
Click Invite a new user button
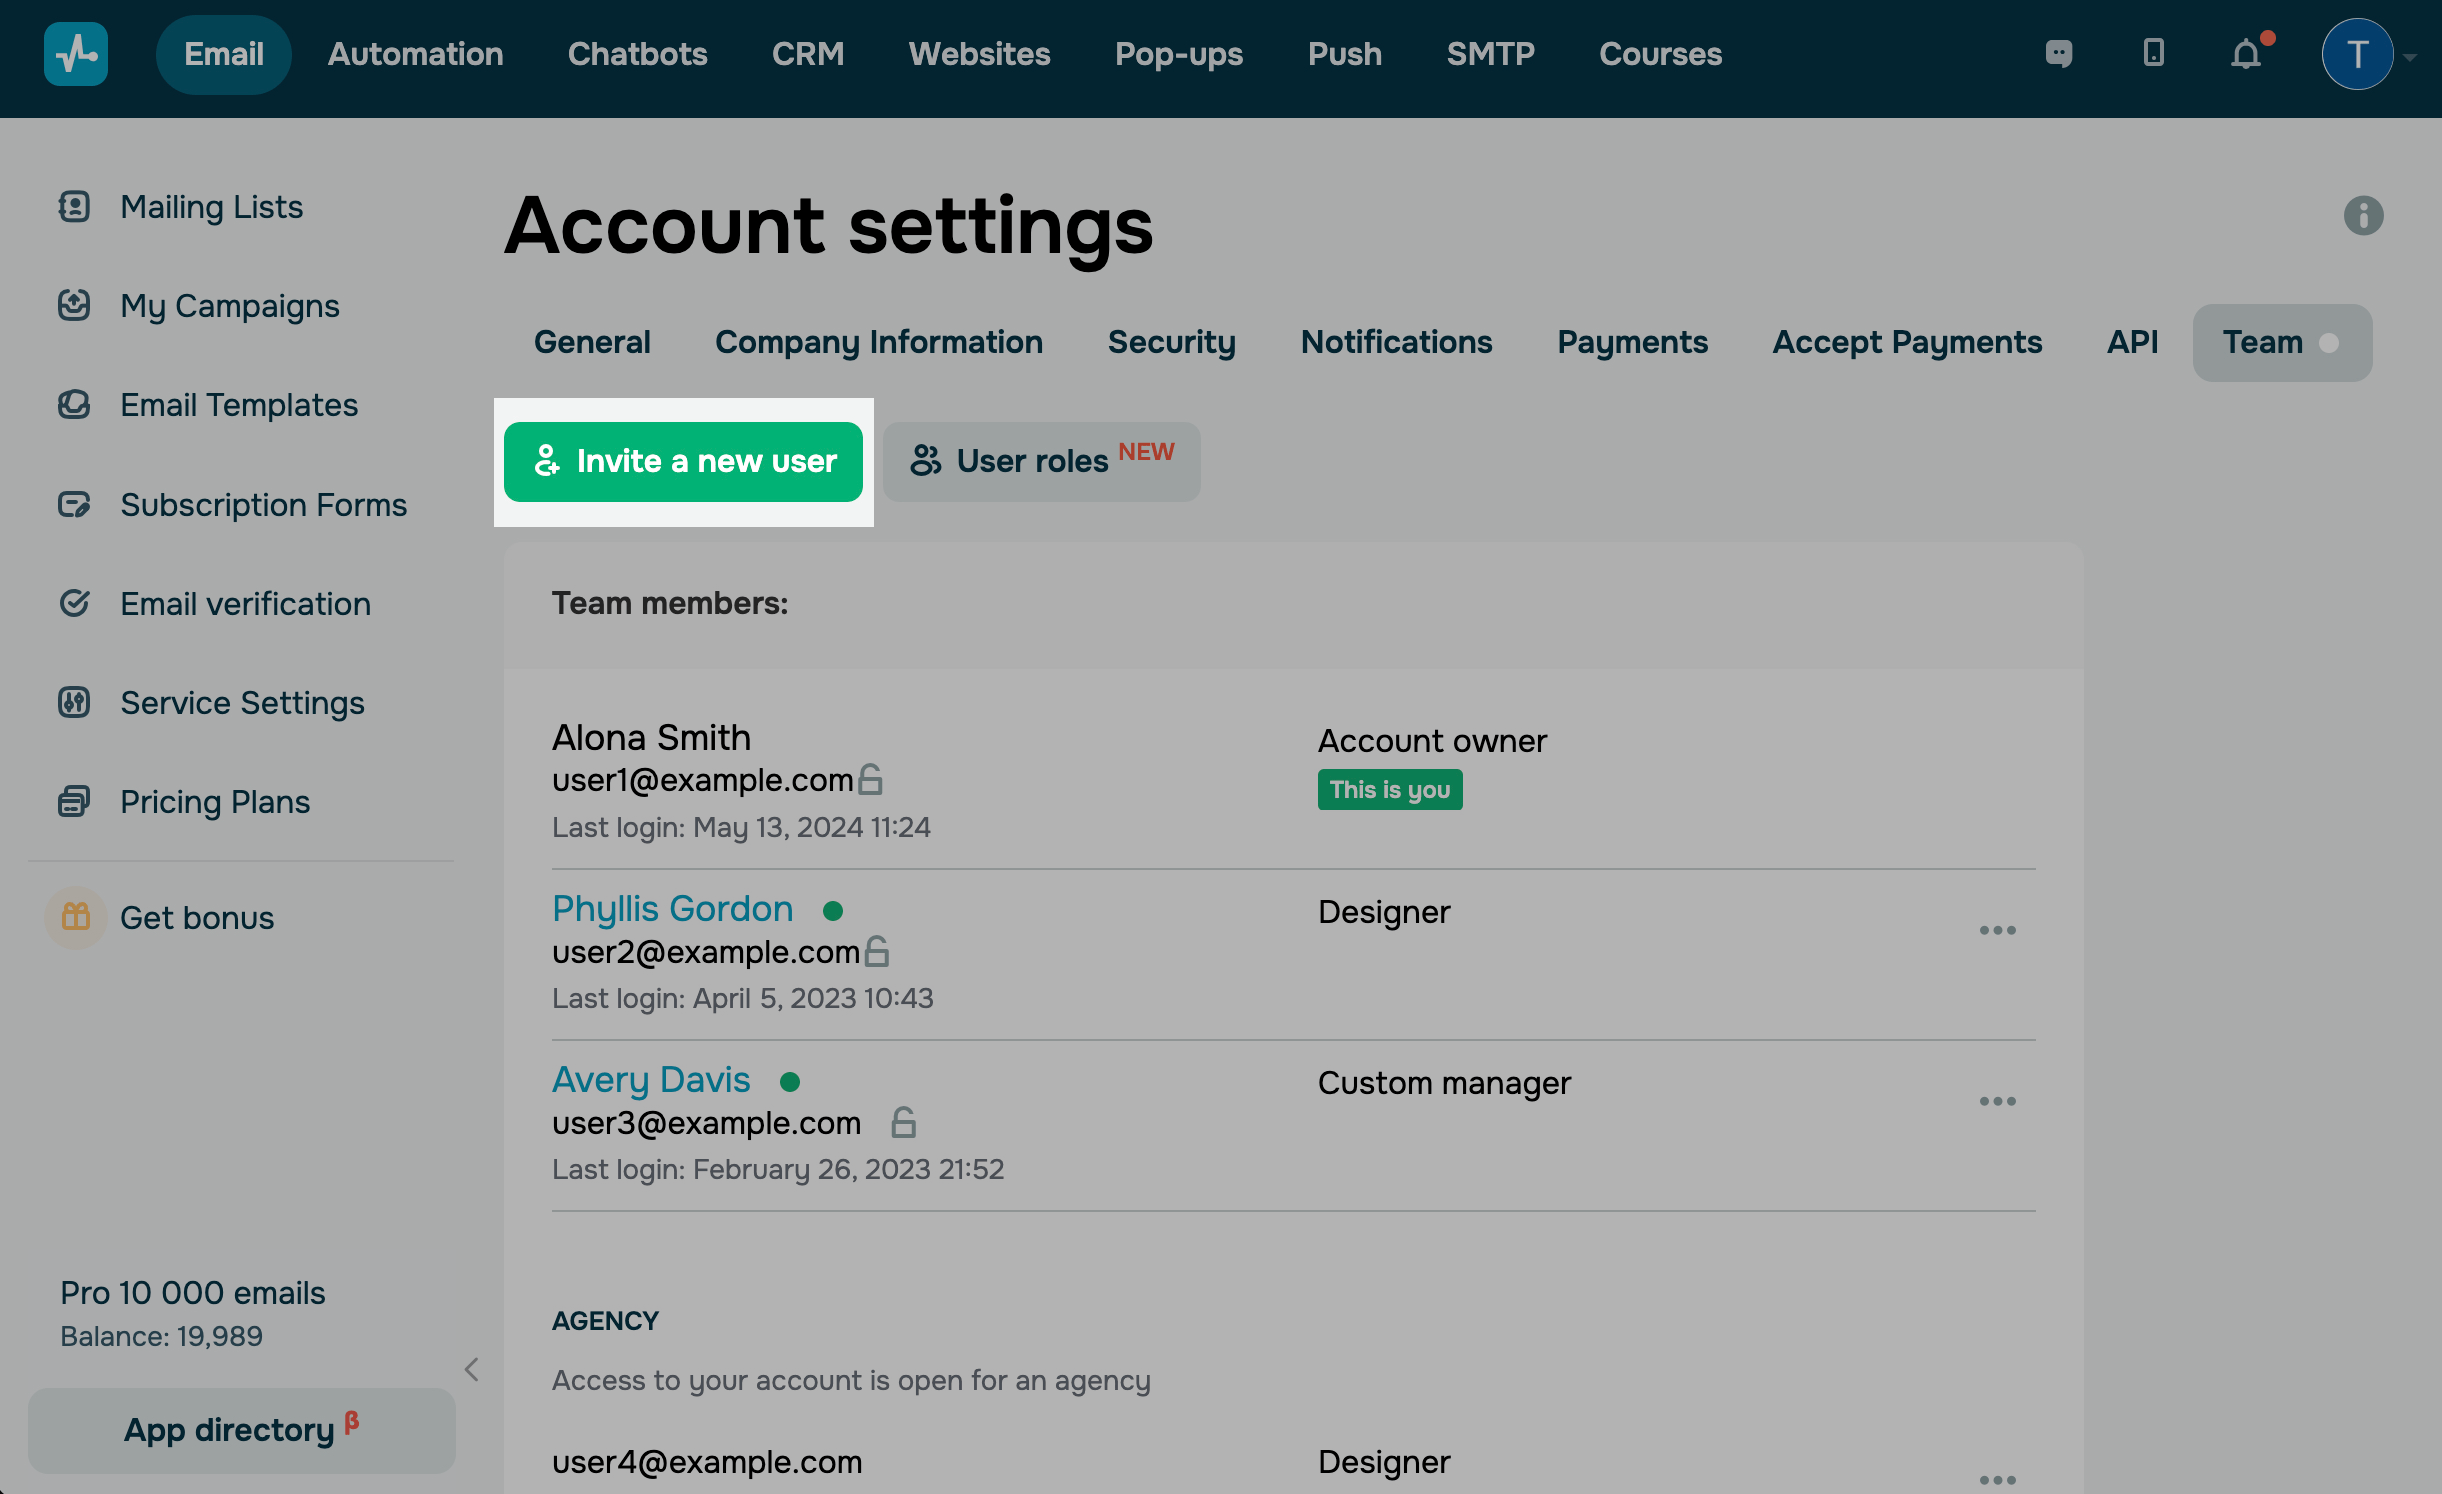click(x=683, y=461)
